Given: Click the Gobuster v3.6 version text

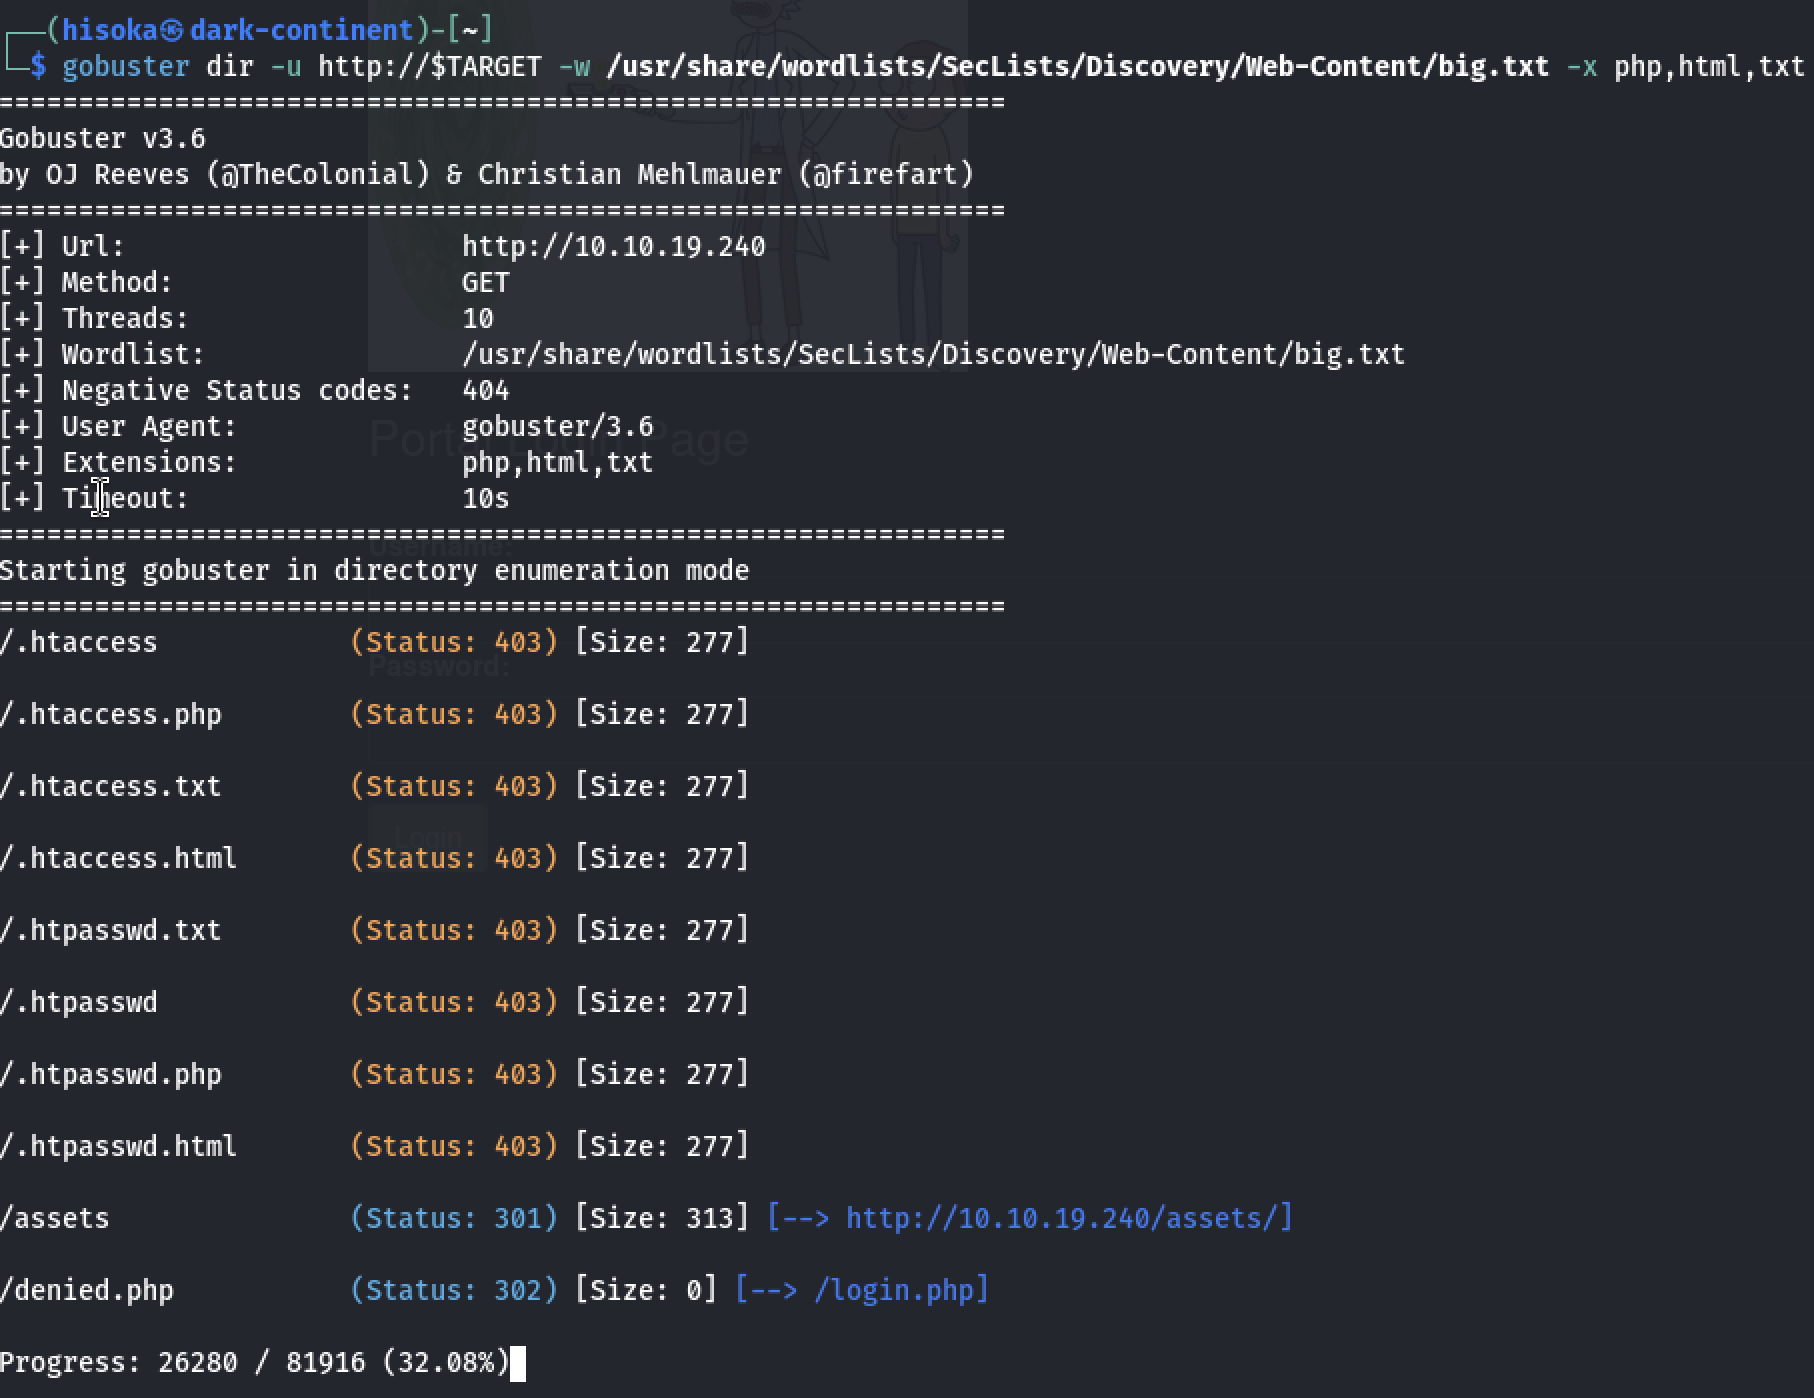Looking at the screenshot, I should click(x=104, y=137).
